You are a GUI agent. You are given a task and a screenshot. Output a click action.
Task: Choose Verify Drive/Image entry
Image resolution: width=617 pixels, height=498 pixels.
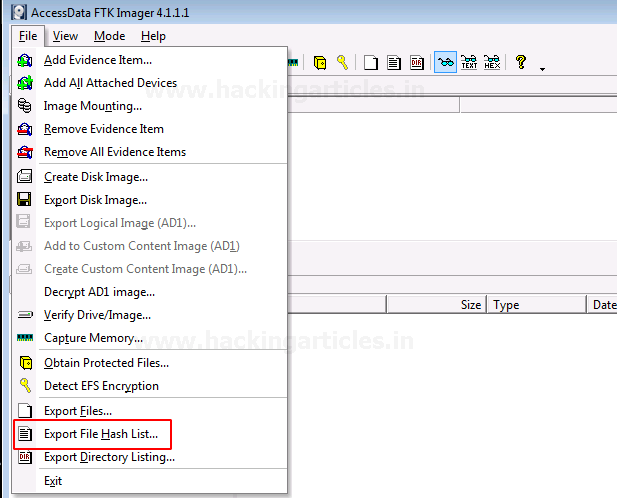[150, 315]
